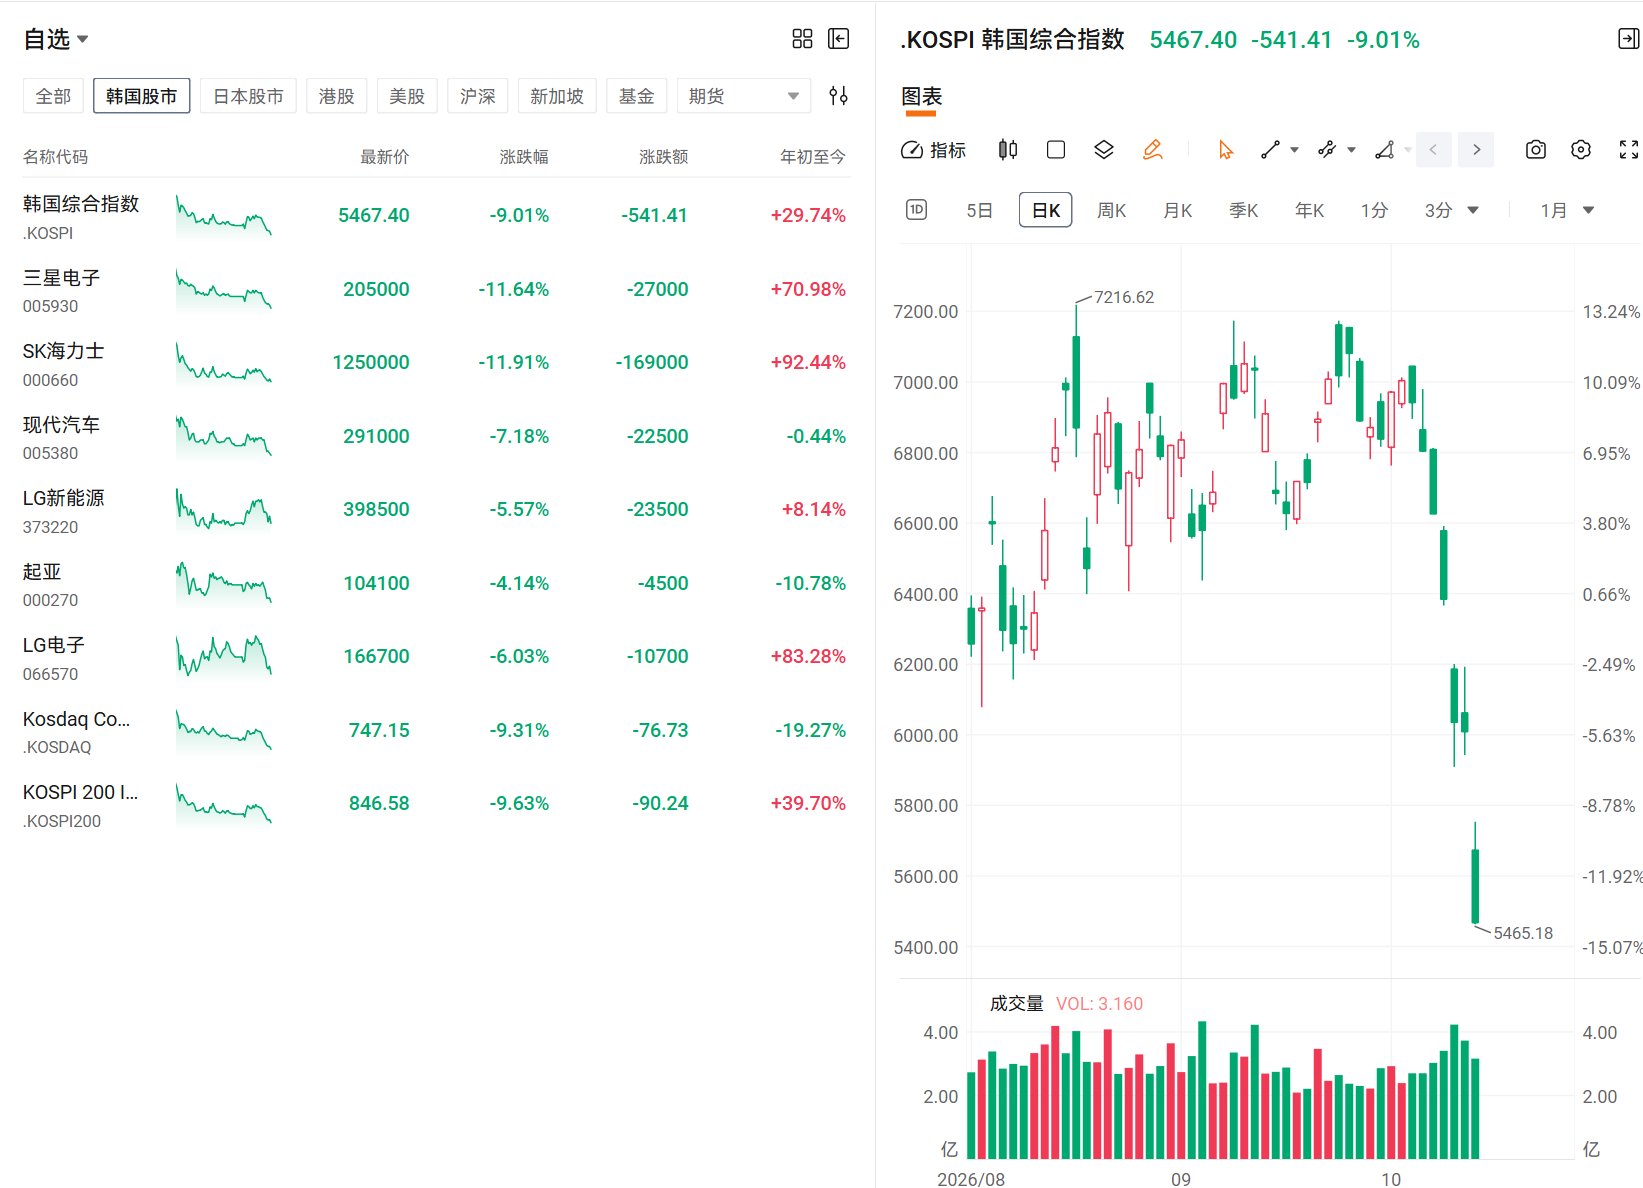Screen dimensions: 1643x1188
Task: Expand line drawing tool options arrow
Action: coord(1294,150)
